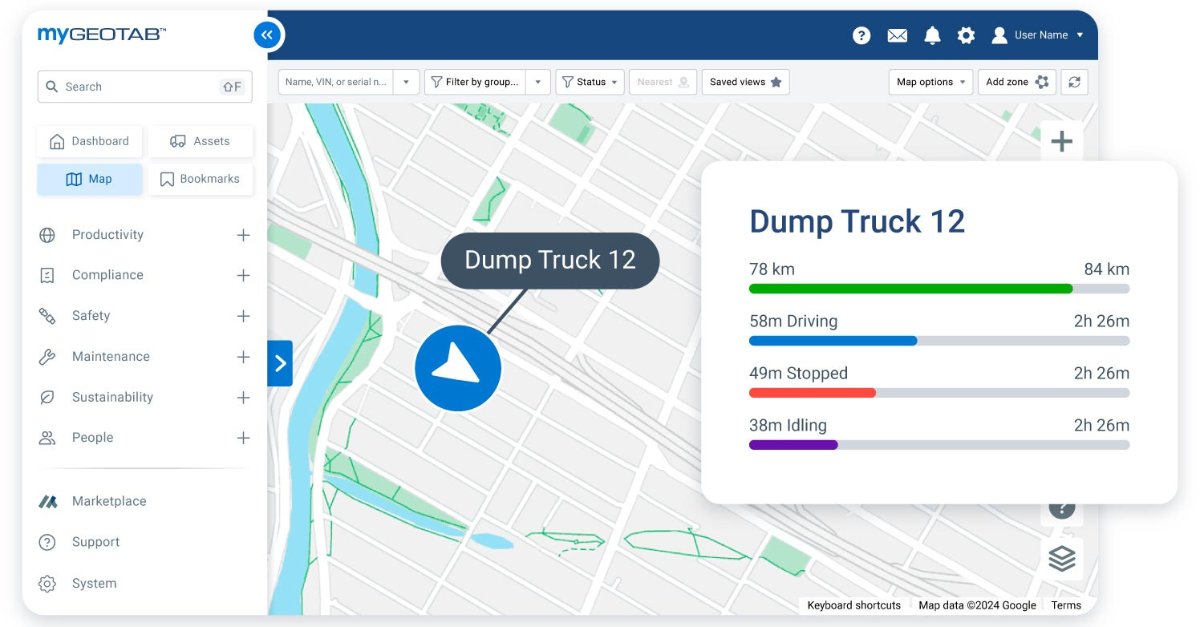Click the red Stopped progress bar
Image resolution: width=1200 pixels, height=627 pixels.
tap(939, 393)
